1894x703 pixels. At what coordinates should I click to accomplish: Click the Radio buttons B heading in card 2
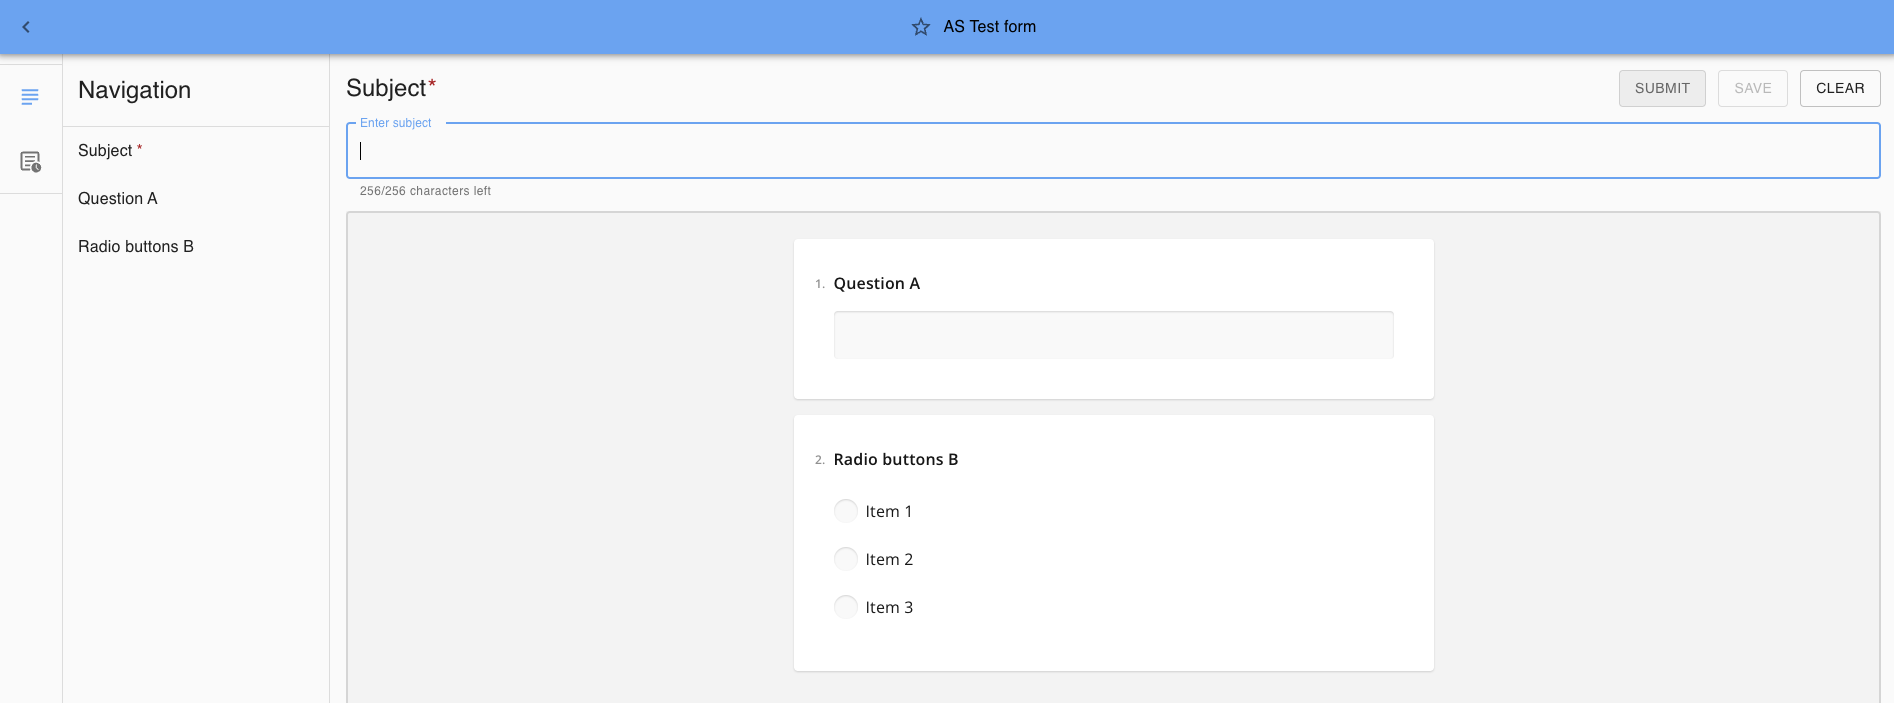pyautogui.click(x=895, y=459)
